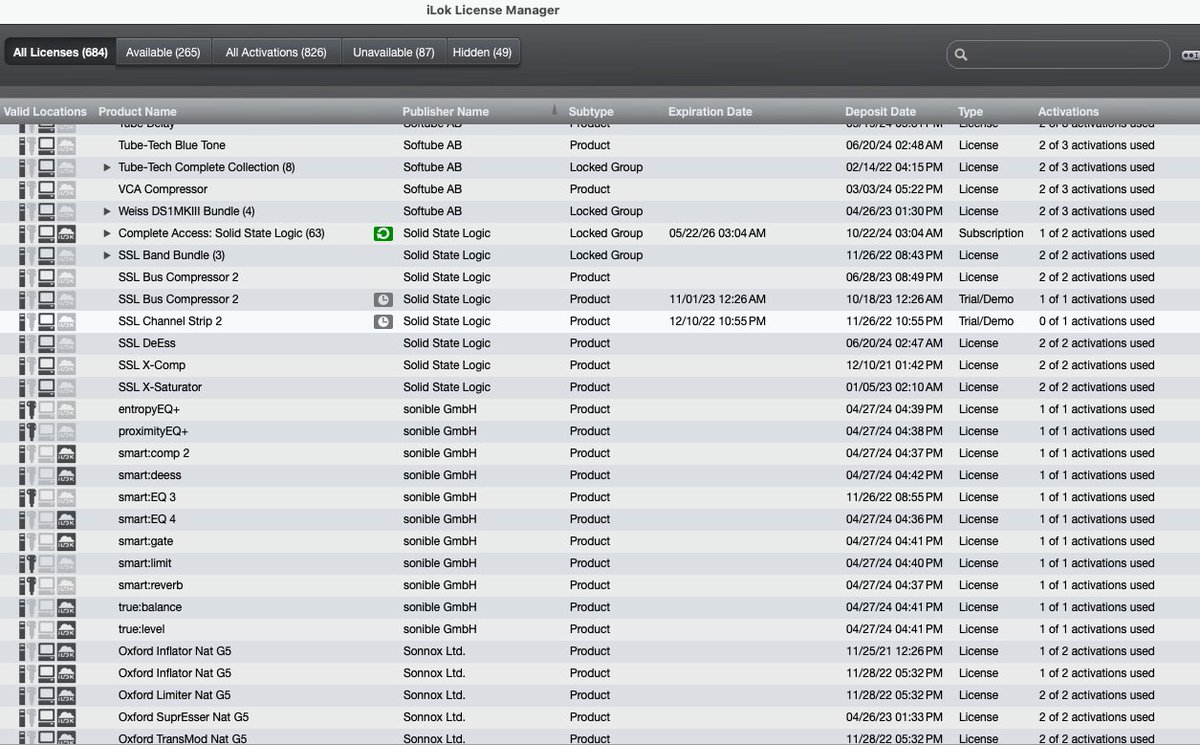Click inside the license search field
This screenshot has width=1200, height=745.
click(1058, 54)
